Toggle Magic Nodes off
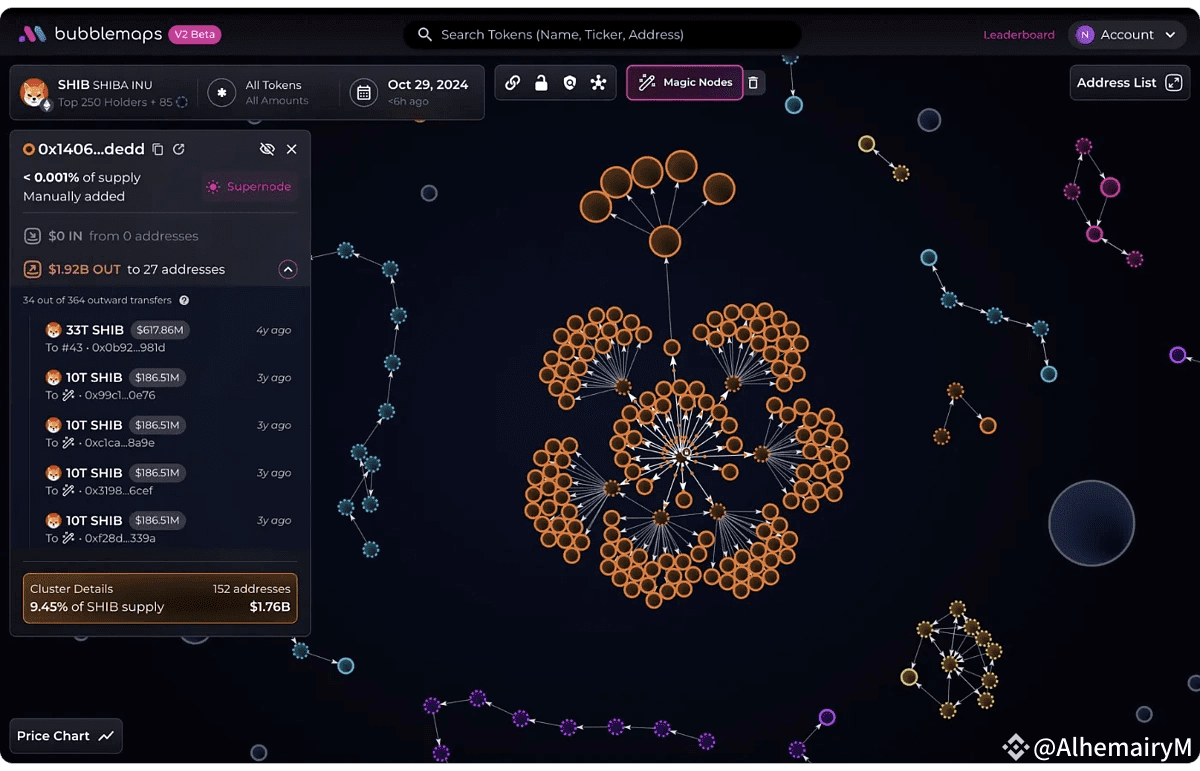This screenshot has width=1200, height=771. pyautogui.click(x=684, y=83)
